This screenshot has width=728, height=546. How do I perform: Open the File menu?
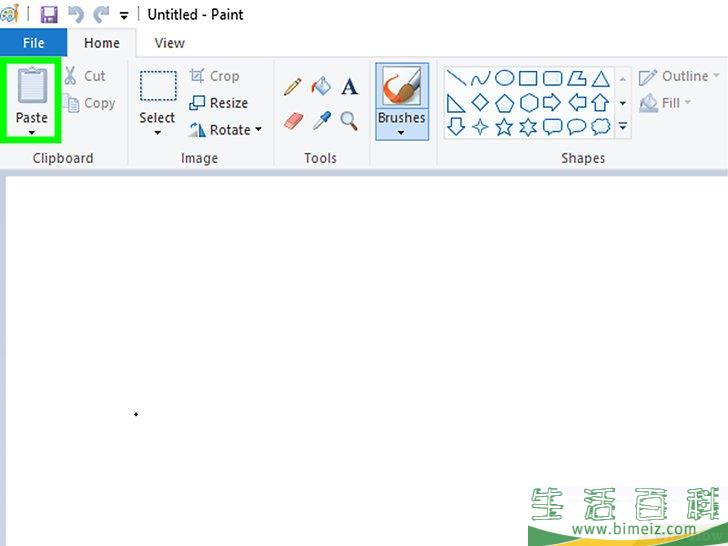click(33, 43)
